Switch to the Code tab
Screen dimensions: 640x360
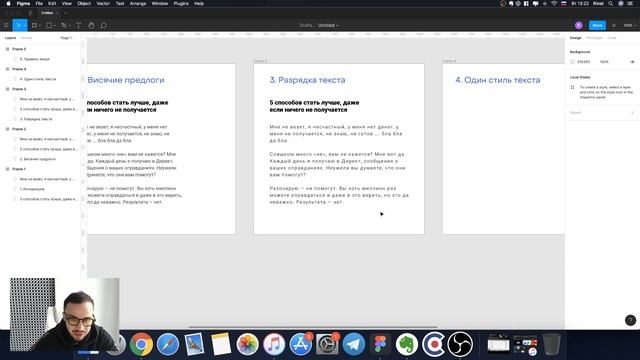pos(611,38)
